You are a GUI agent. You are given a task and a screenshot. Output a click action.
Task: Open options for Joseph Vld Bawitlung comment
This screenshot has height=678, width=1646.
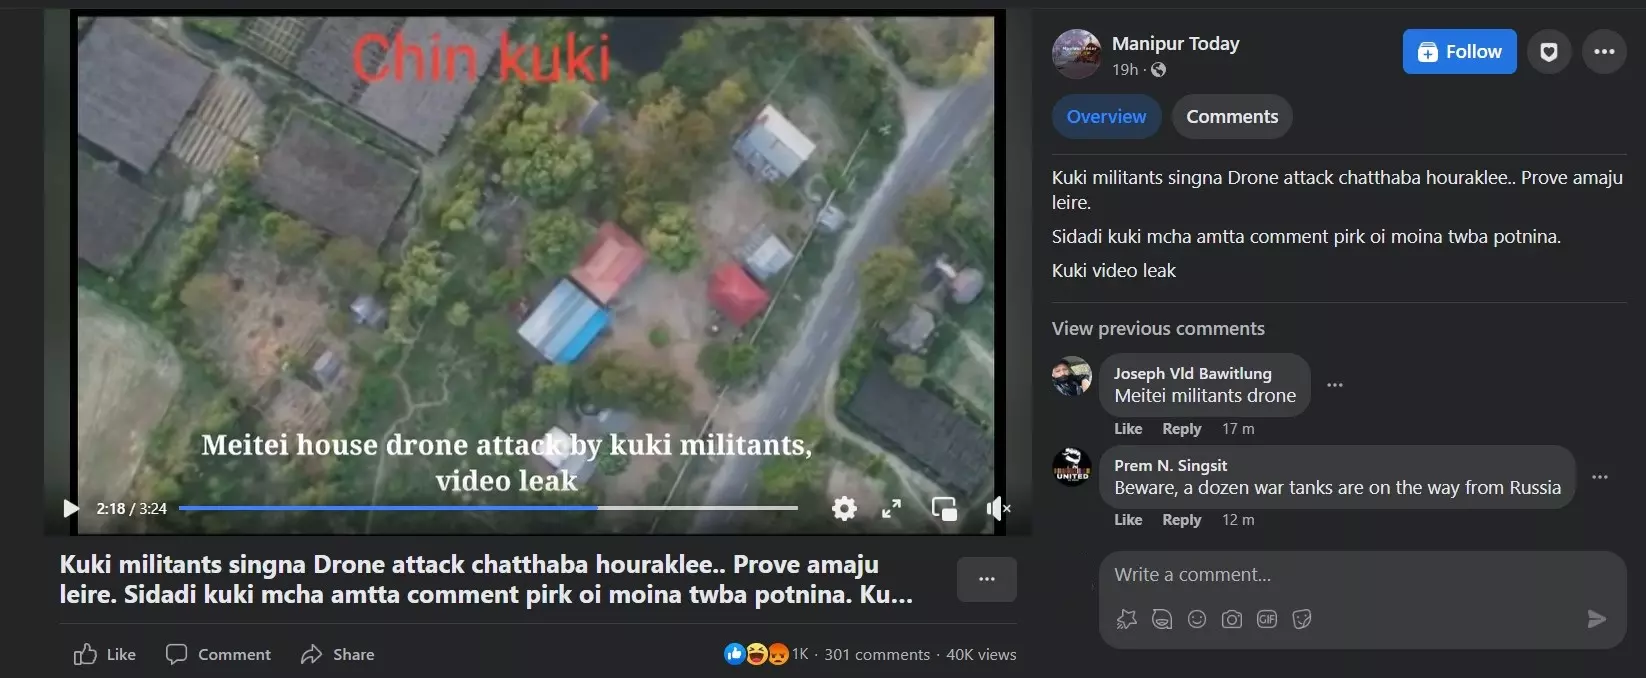tap(1335, 385)
